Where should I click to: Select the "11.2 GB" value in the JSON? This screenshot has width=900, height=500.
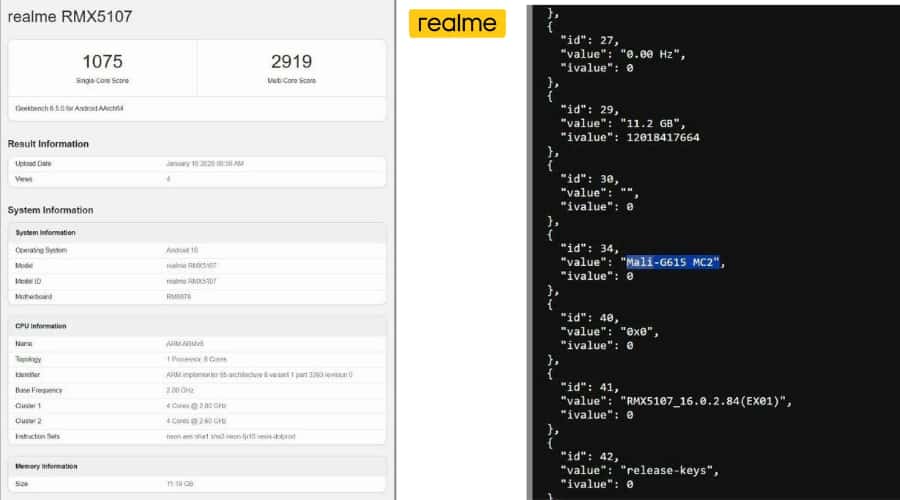click(653, 123)
